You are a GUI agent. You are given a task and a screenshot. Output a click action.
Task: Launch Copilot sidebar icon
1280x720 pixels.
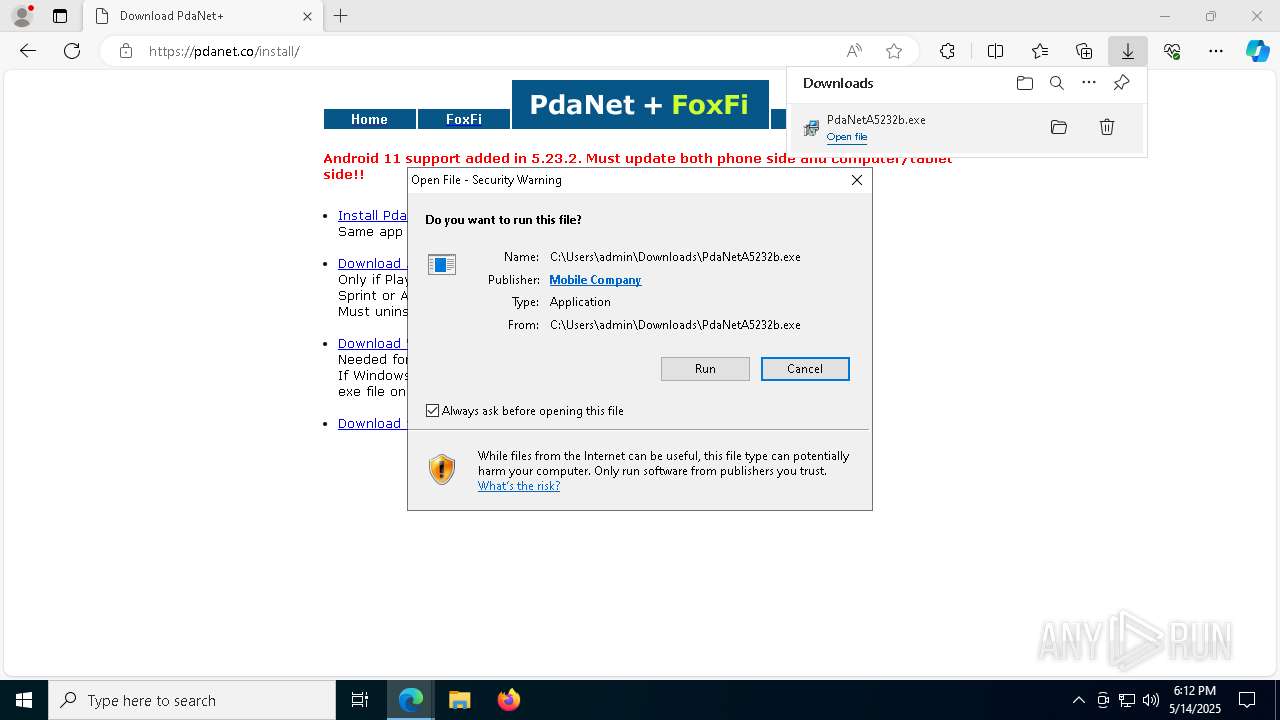tap(1257, 51)
